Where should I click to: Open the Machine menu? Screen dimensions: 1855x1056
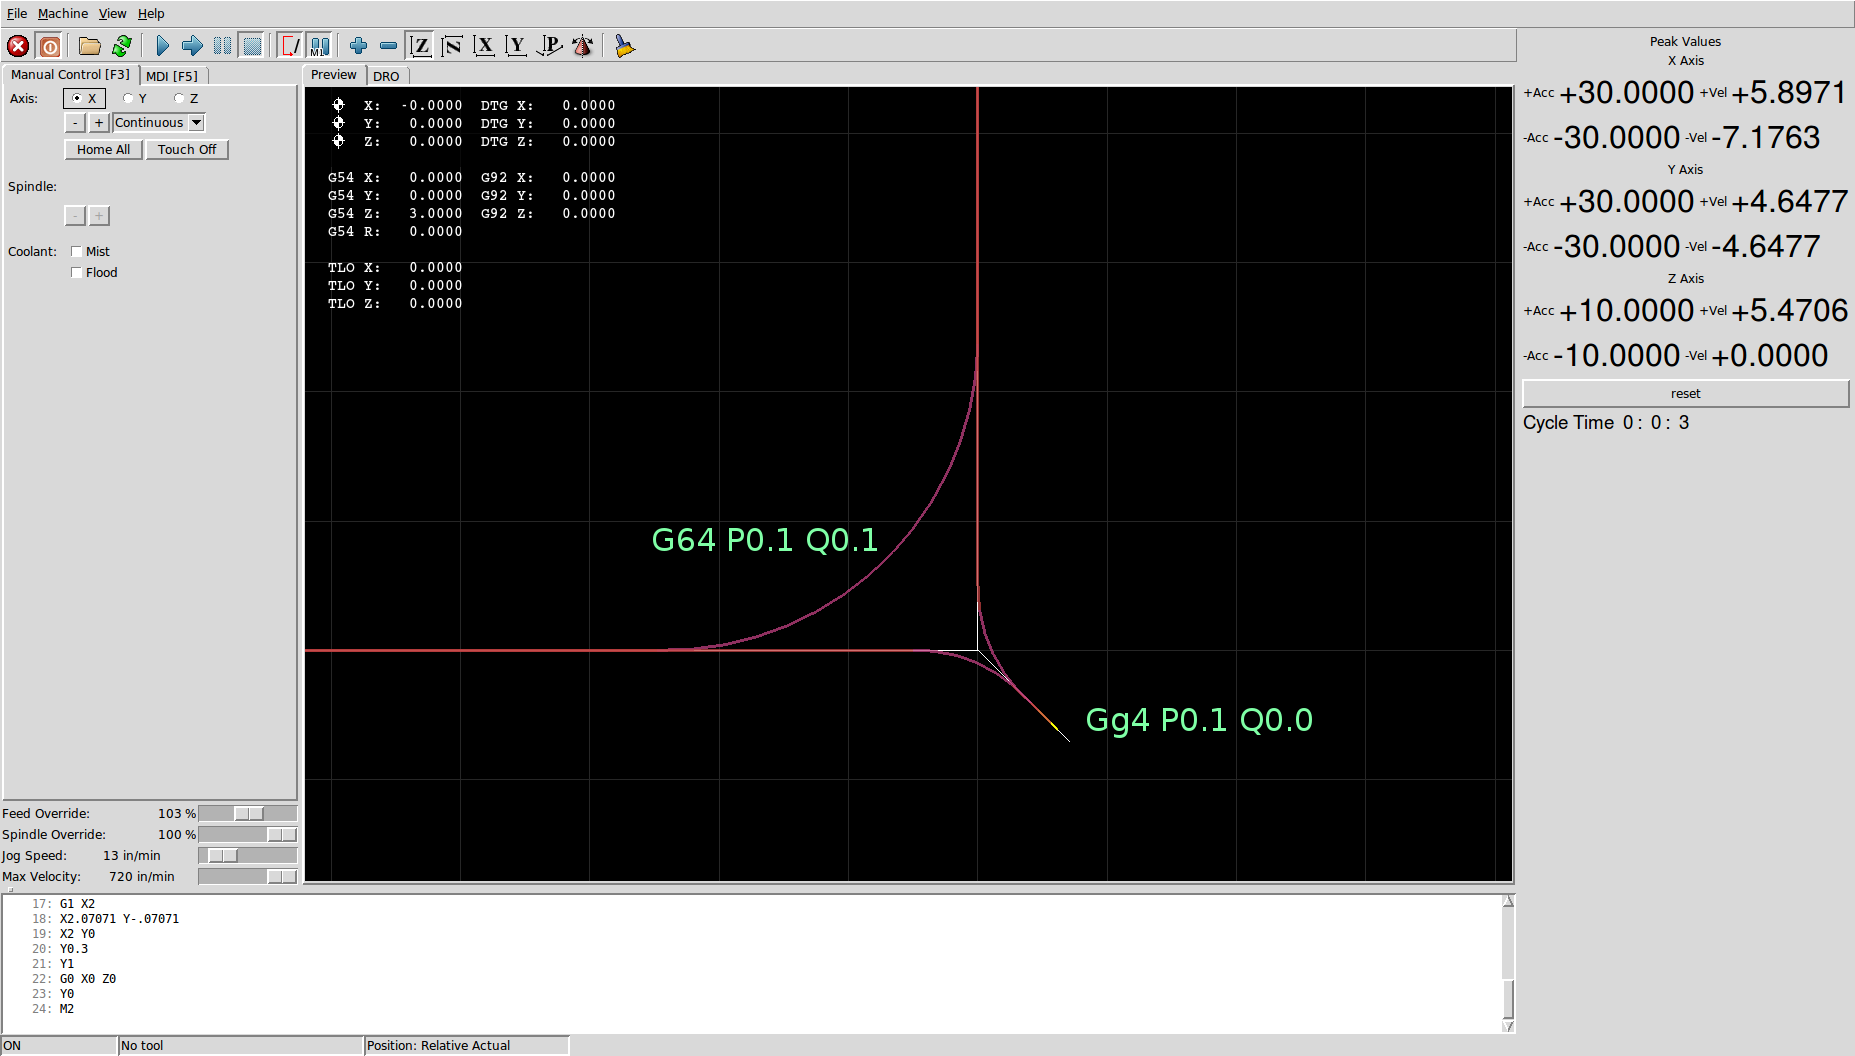[63, 13]
